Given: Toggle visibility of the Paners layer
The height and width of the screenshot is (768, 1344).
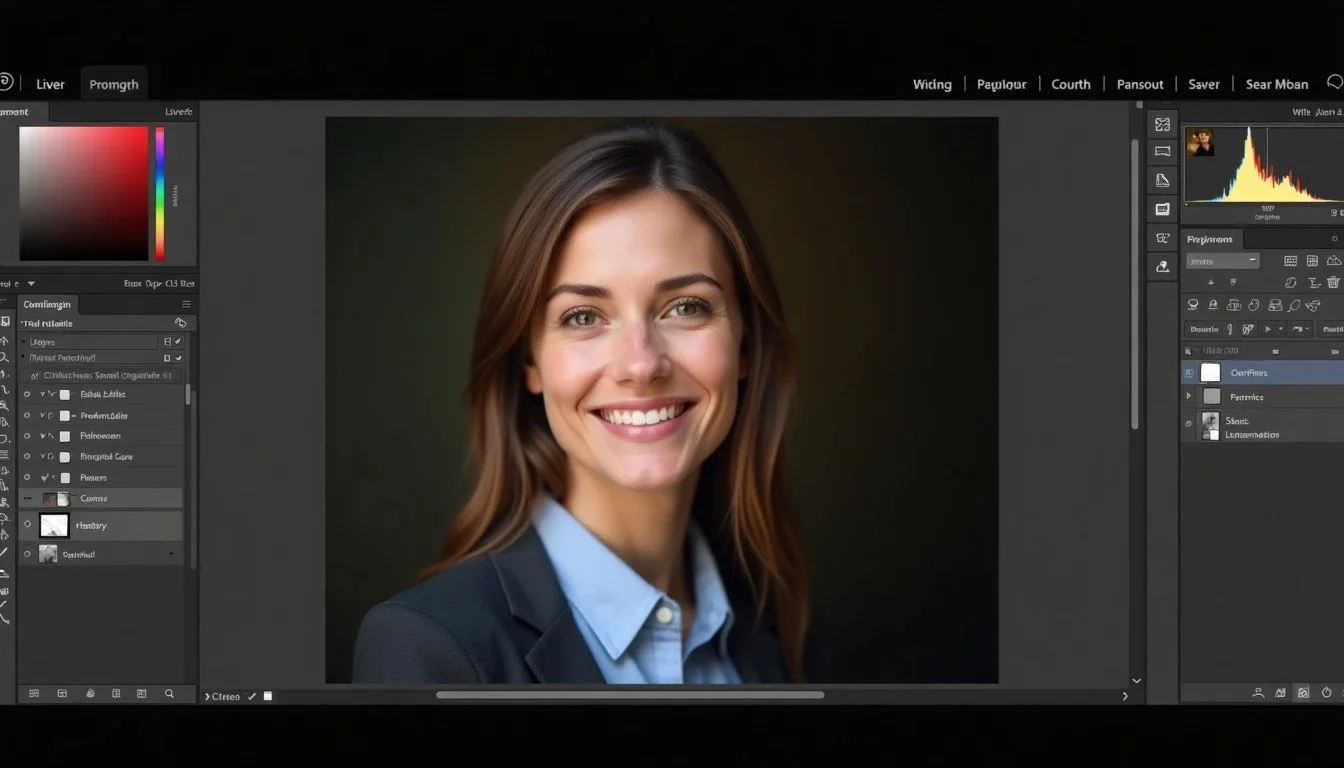Looking at the screenshot, I should [x=27, y=477].
